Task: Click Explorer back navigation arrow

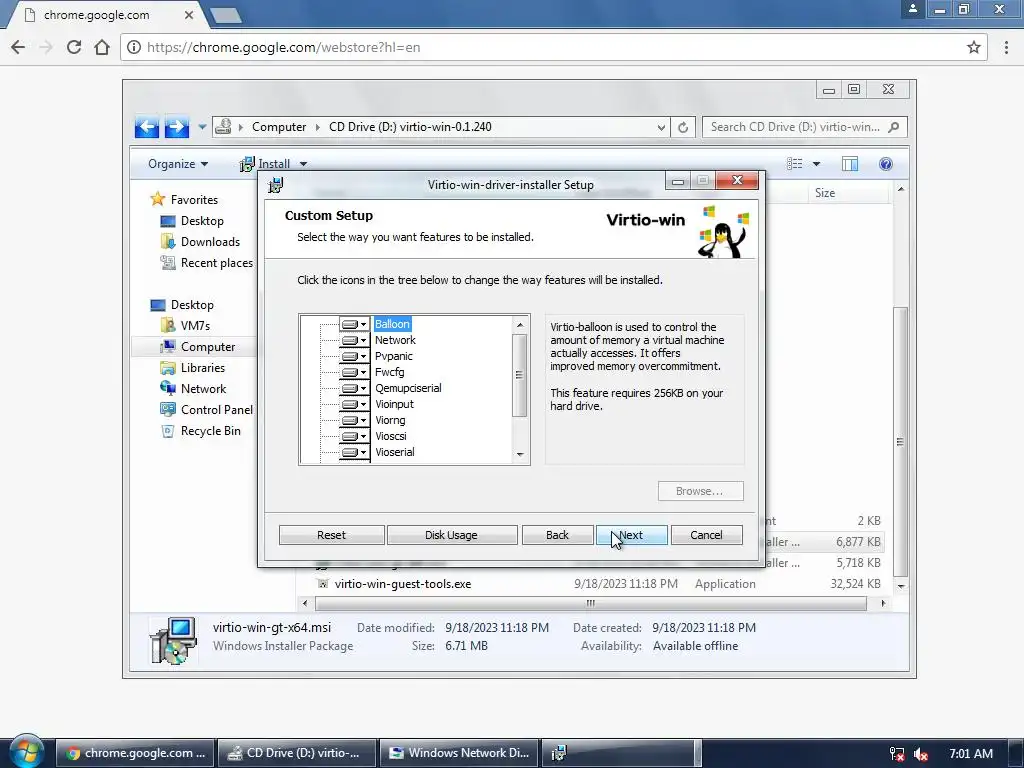Action: pyautogui.click(x=147, y=127)
